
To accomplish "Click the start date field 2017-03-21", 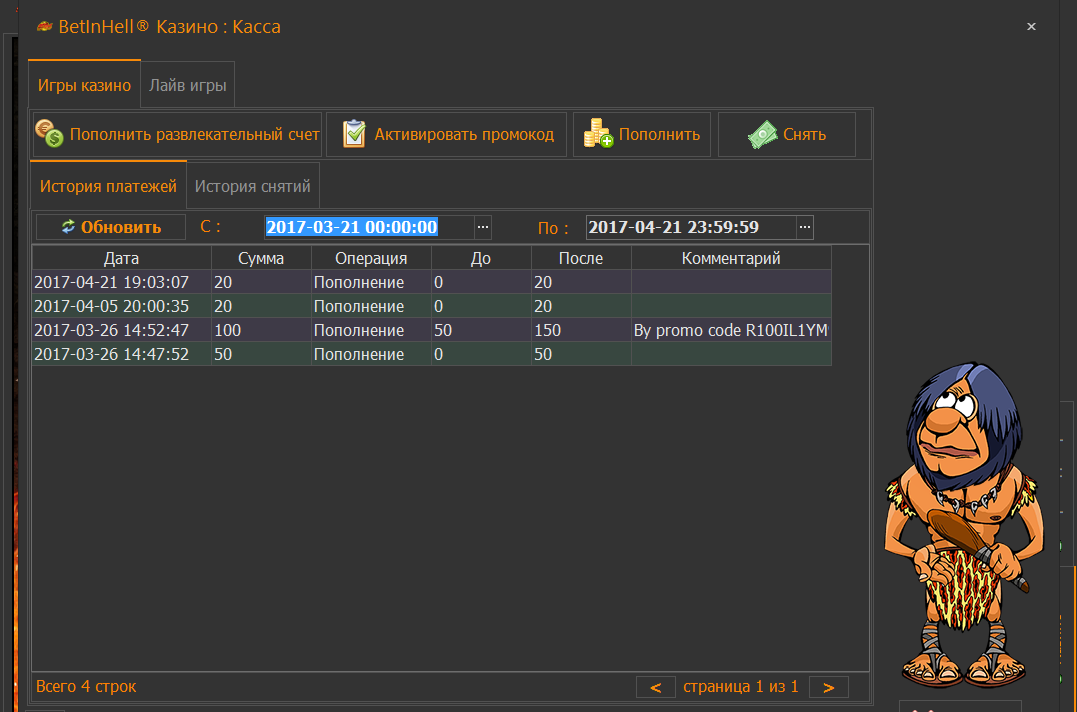I will [x=351, y=227].
